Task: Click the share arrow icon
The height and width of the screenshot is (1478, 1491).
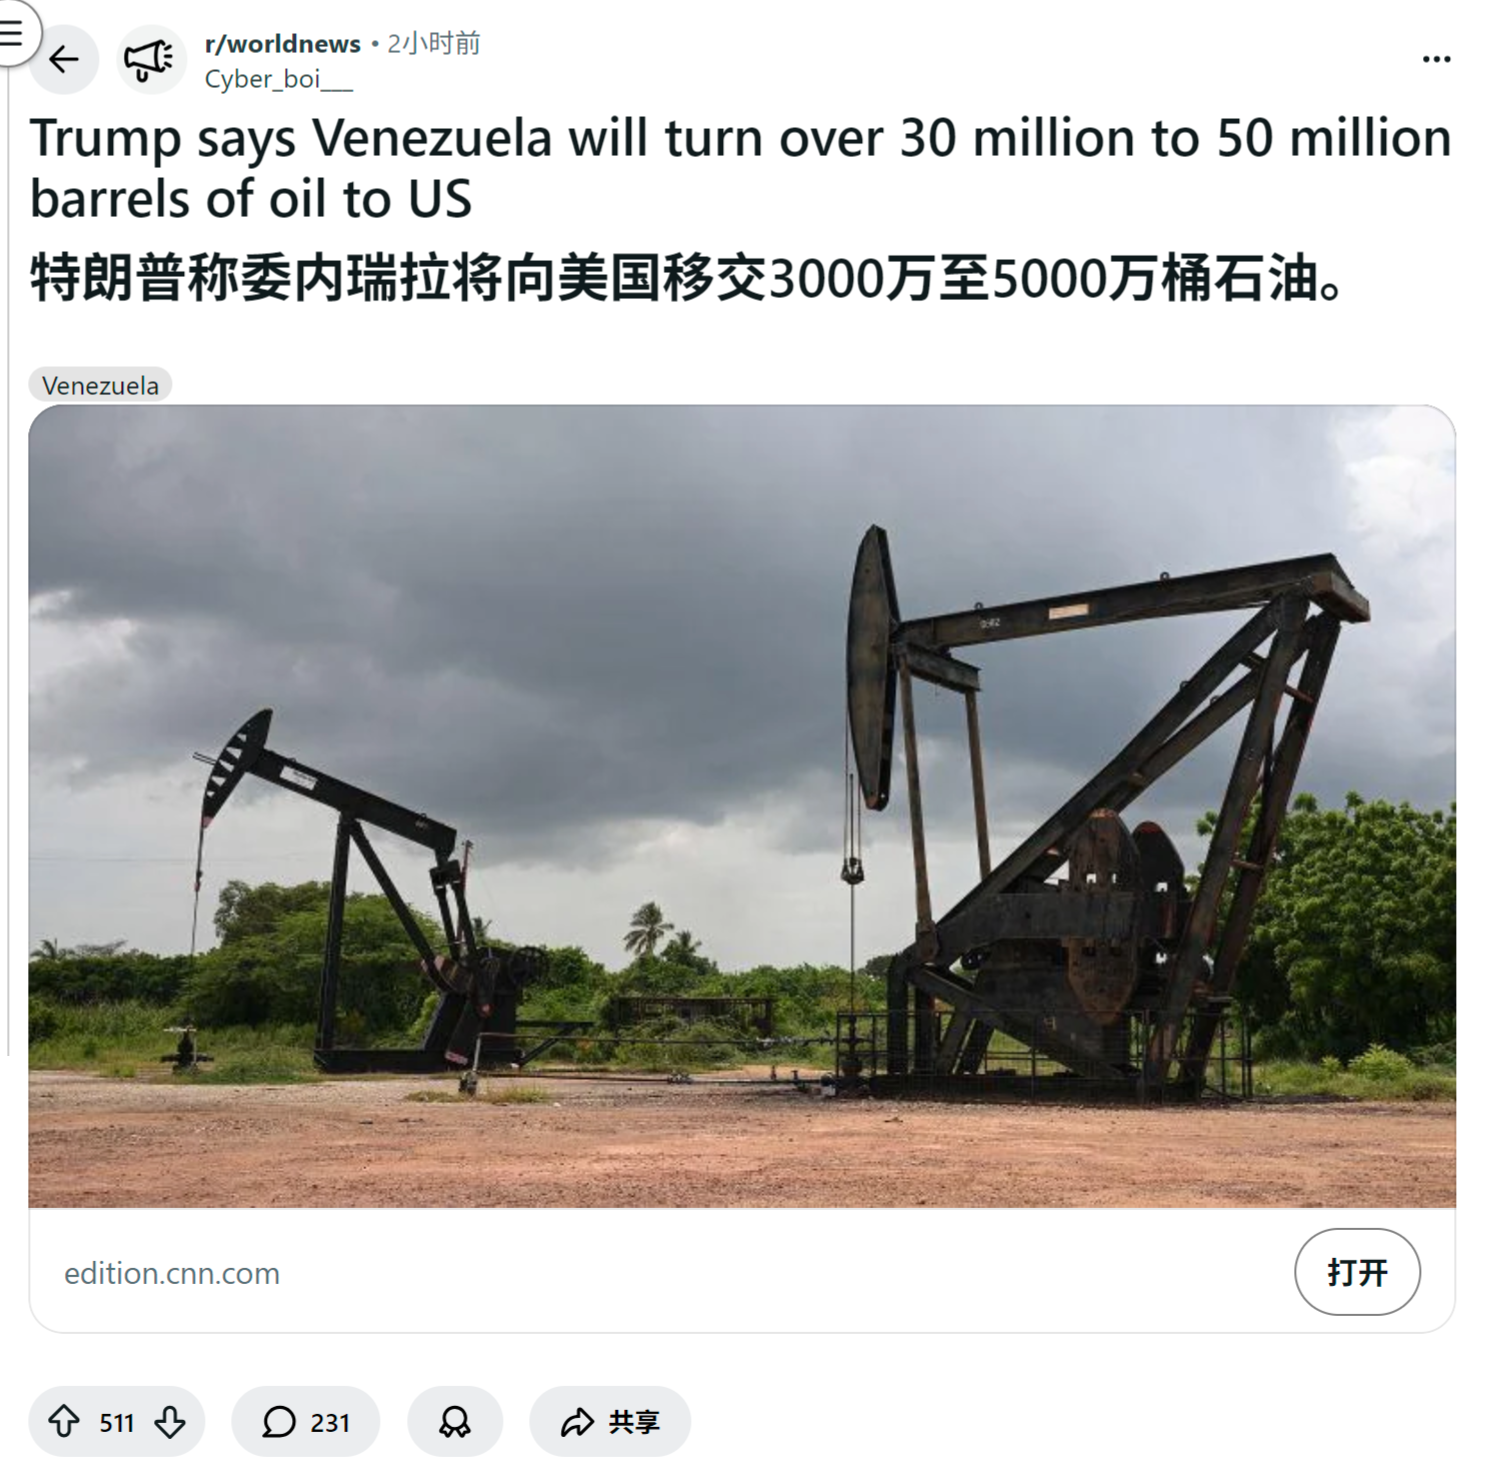Action: pos(577,1421)
